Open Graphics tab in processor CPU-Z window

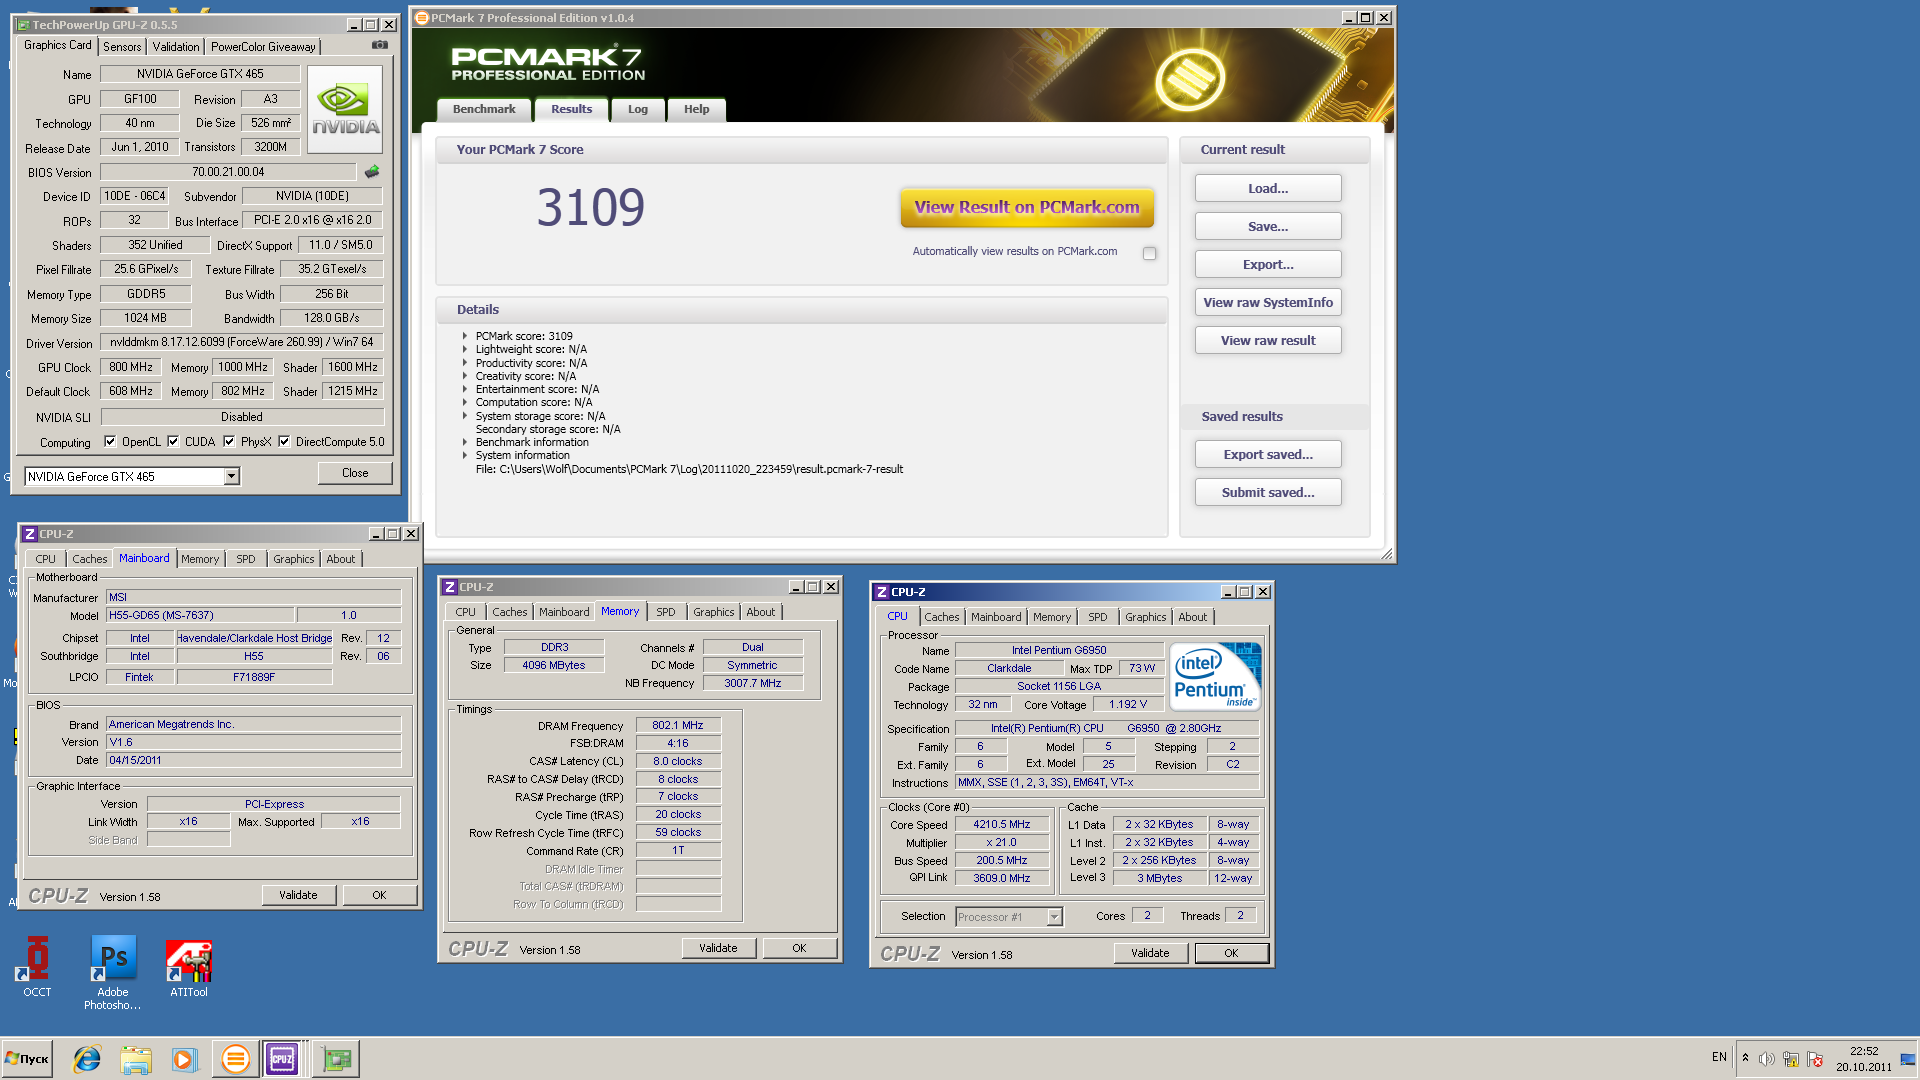coord(1146,617)
